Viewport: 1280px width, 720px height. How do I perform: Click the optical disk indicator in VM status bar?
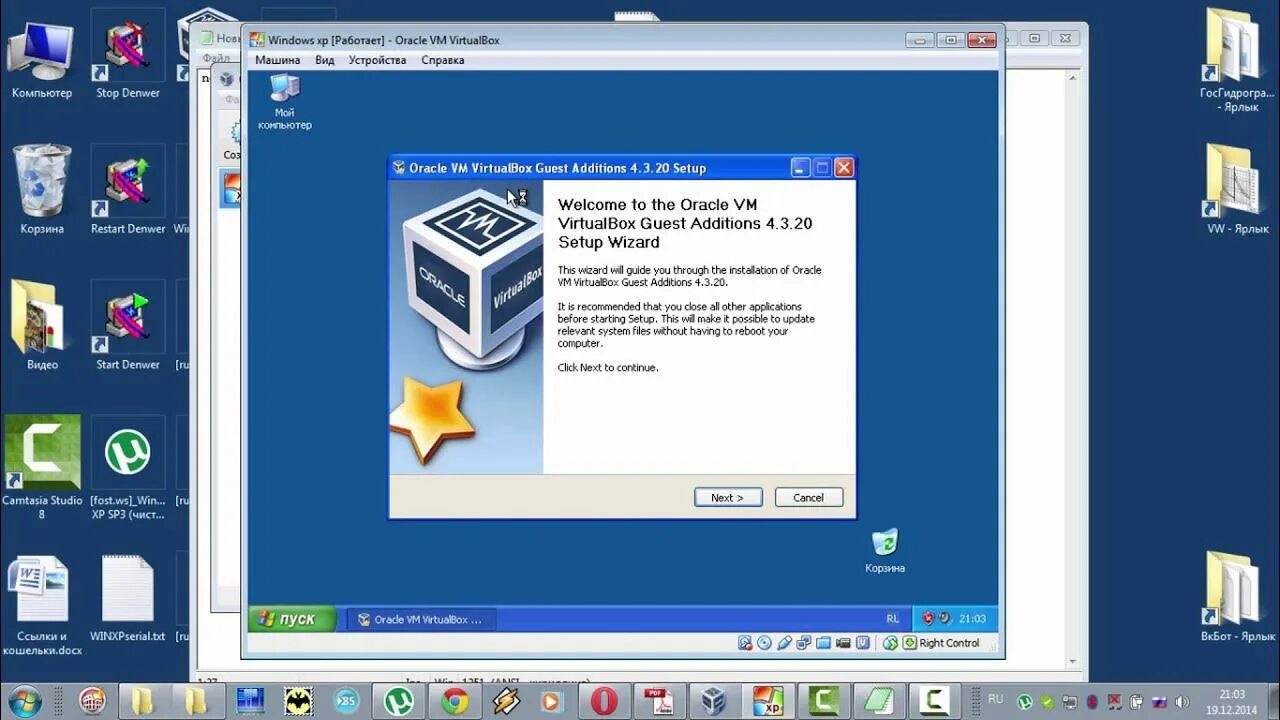[x=764, y=643]
